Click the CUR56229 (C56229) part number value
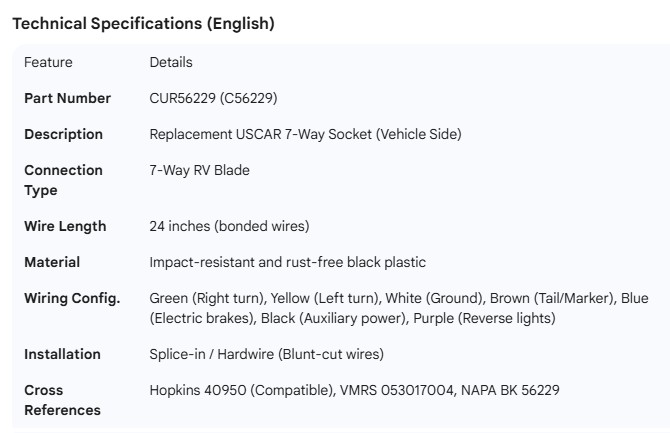Image resolution: width=670 pixels, height=433 pixels. pyautogui.click(x=213, y=98)
